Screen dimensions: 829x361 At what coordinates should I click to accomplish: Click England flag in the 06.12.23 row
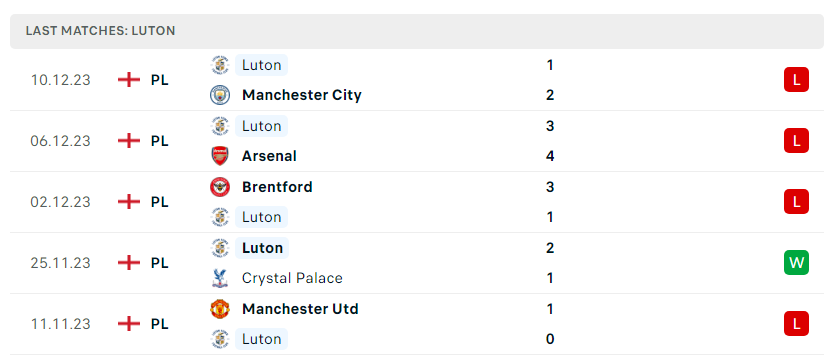(128, 141)
